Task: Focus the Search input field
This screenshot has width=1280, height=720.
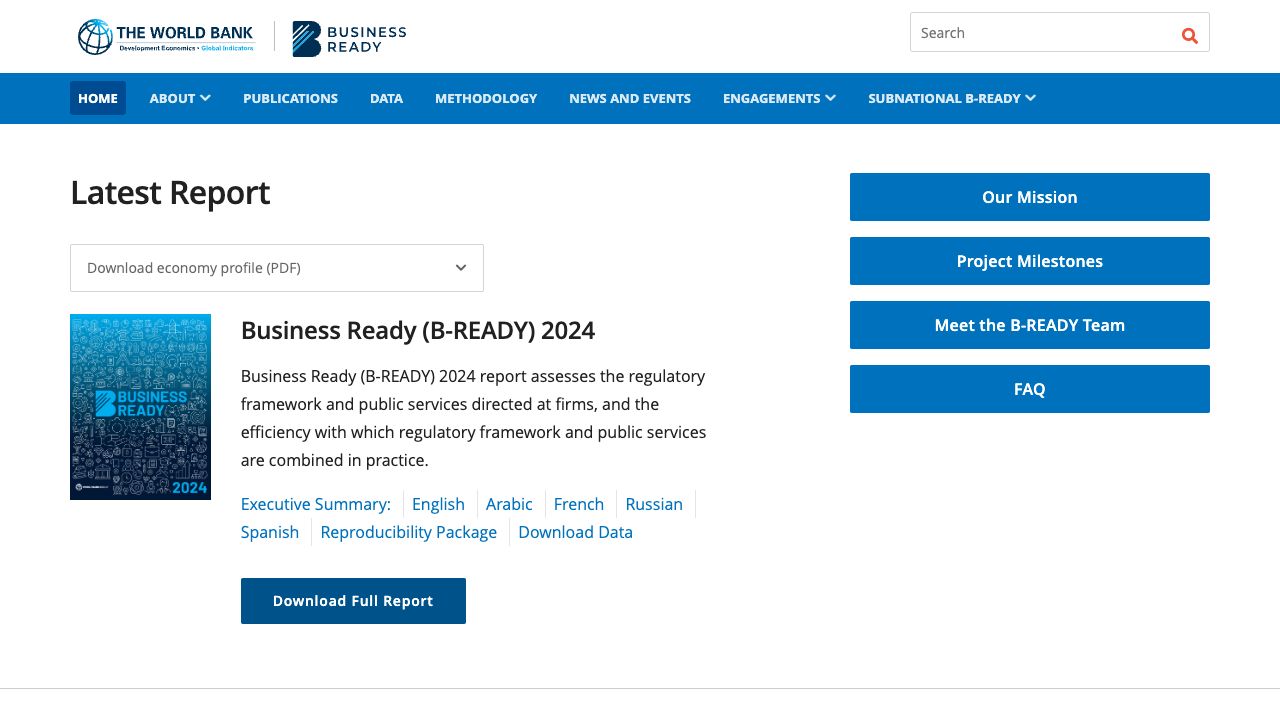Action: pos(1040,33)
